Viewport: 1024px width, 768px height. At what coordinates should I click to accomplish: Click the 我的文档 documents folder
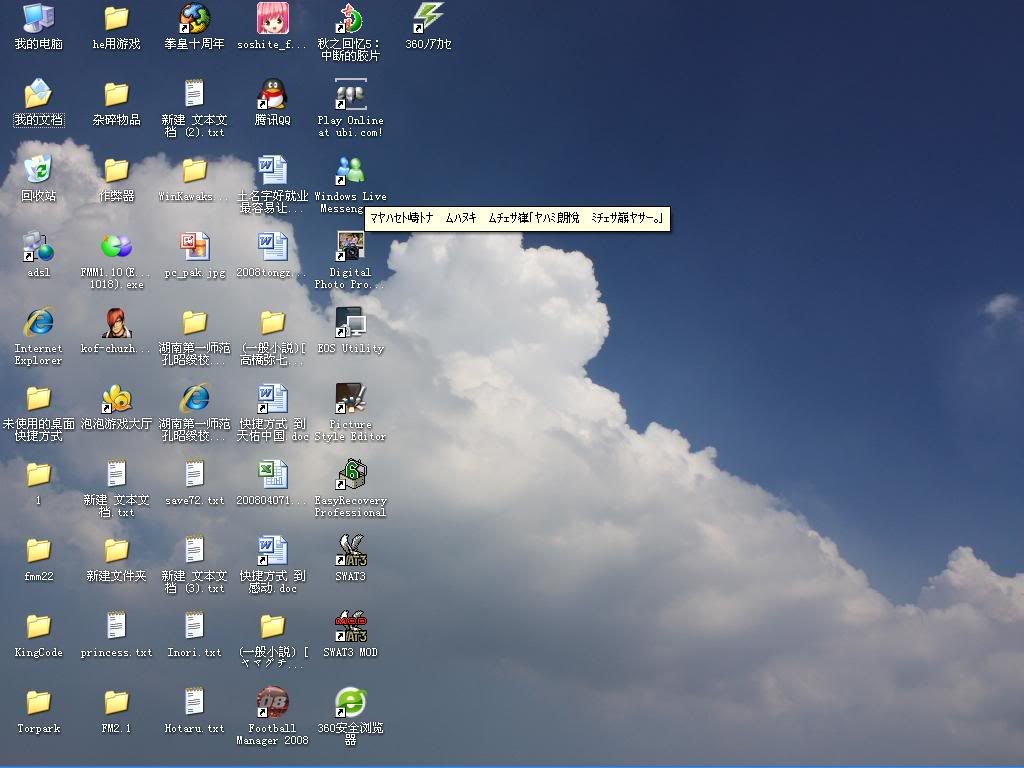click(x=38, y=95)
